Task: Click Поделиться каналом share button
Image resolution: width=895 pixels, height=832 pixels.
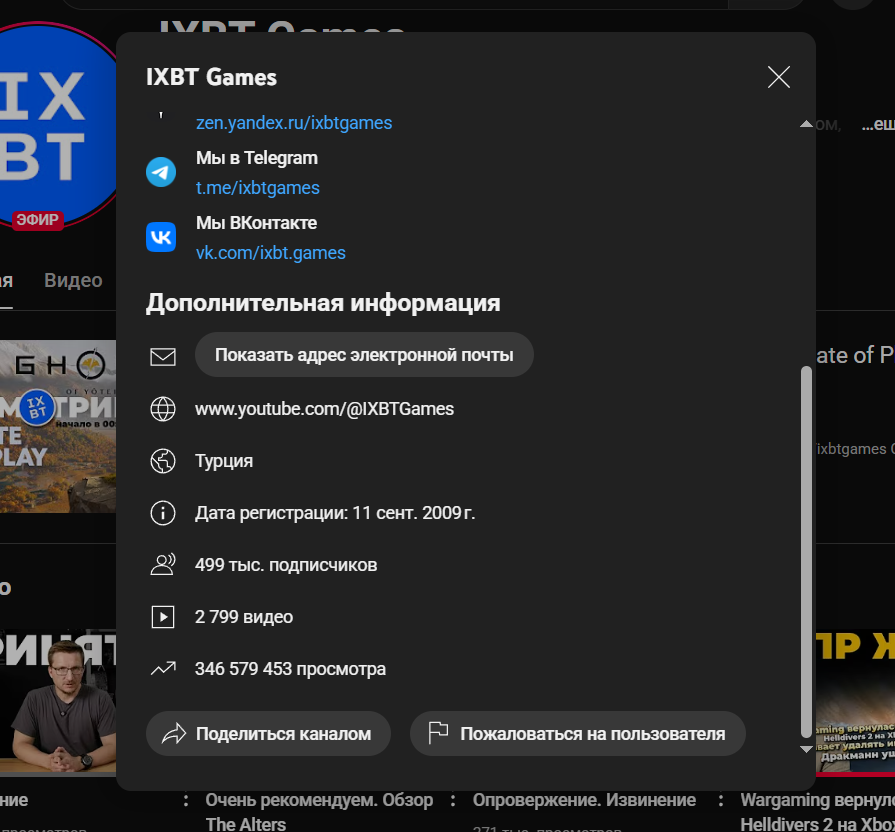Action: point(268,733)
